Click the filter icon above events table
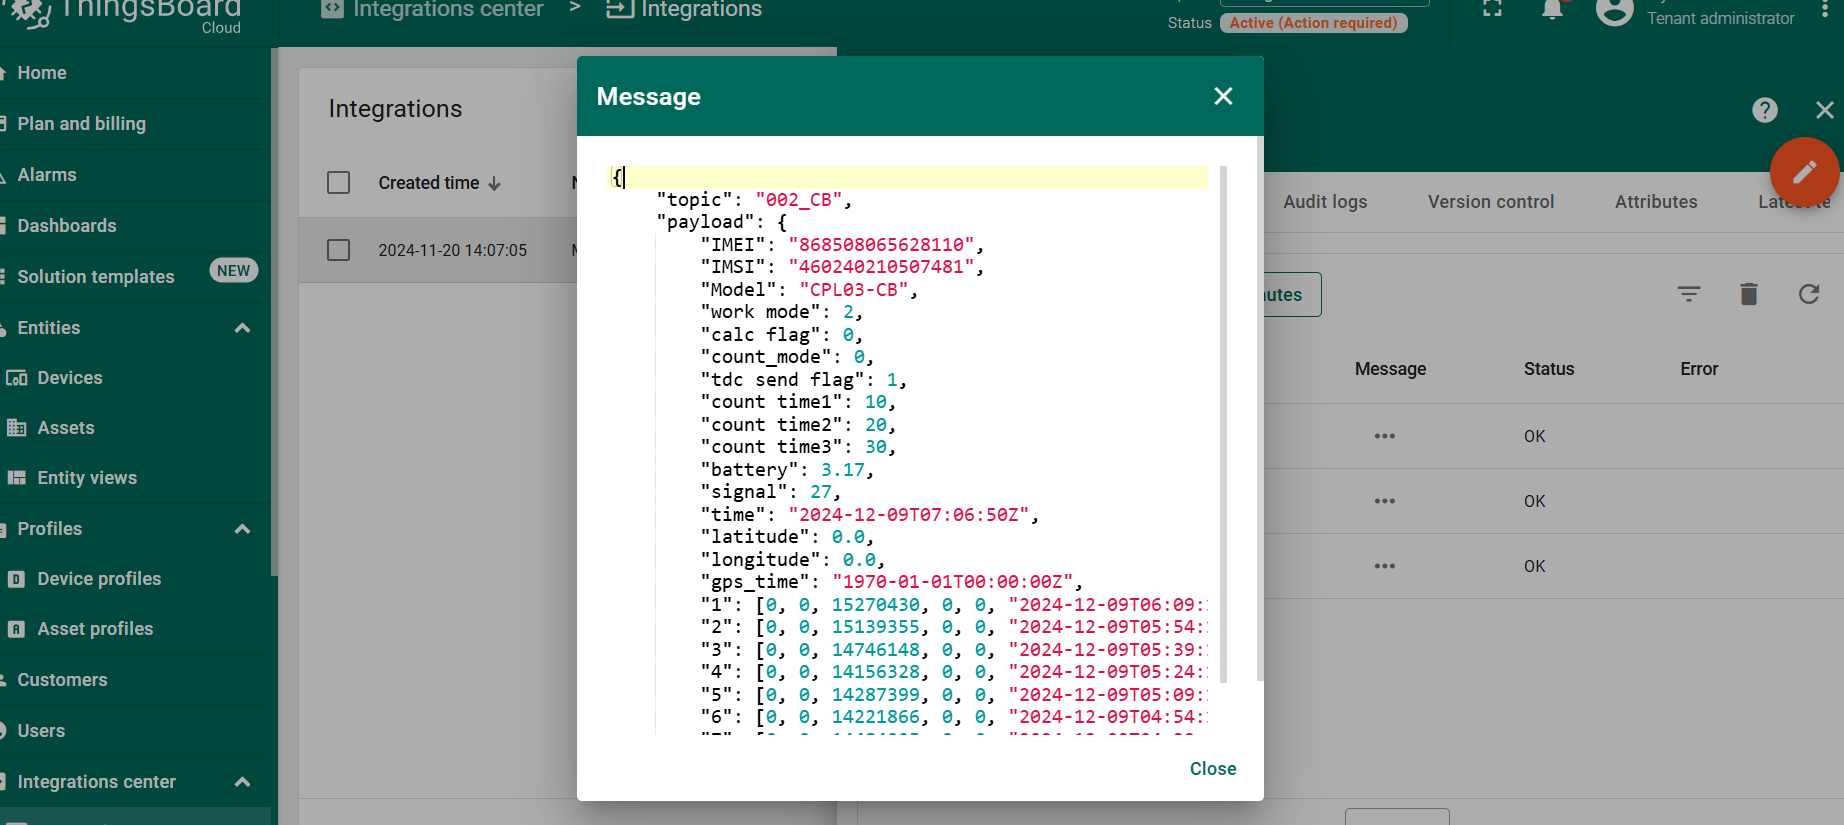 [1689, 294]
